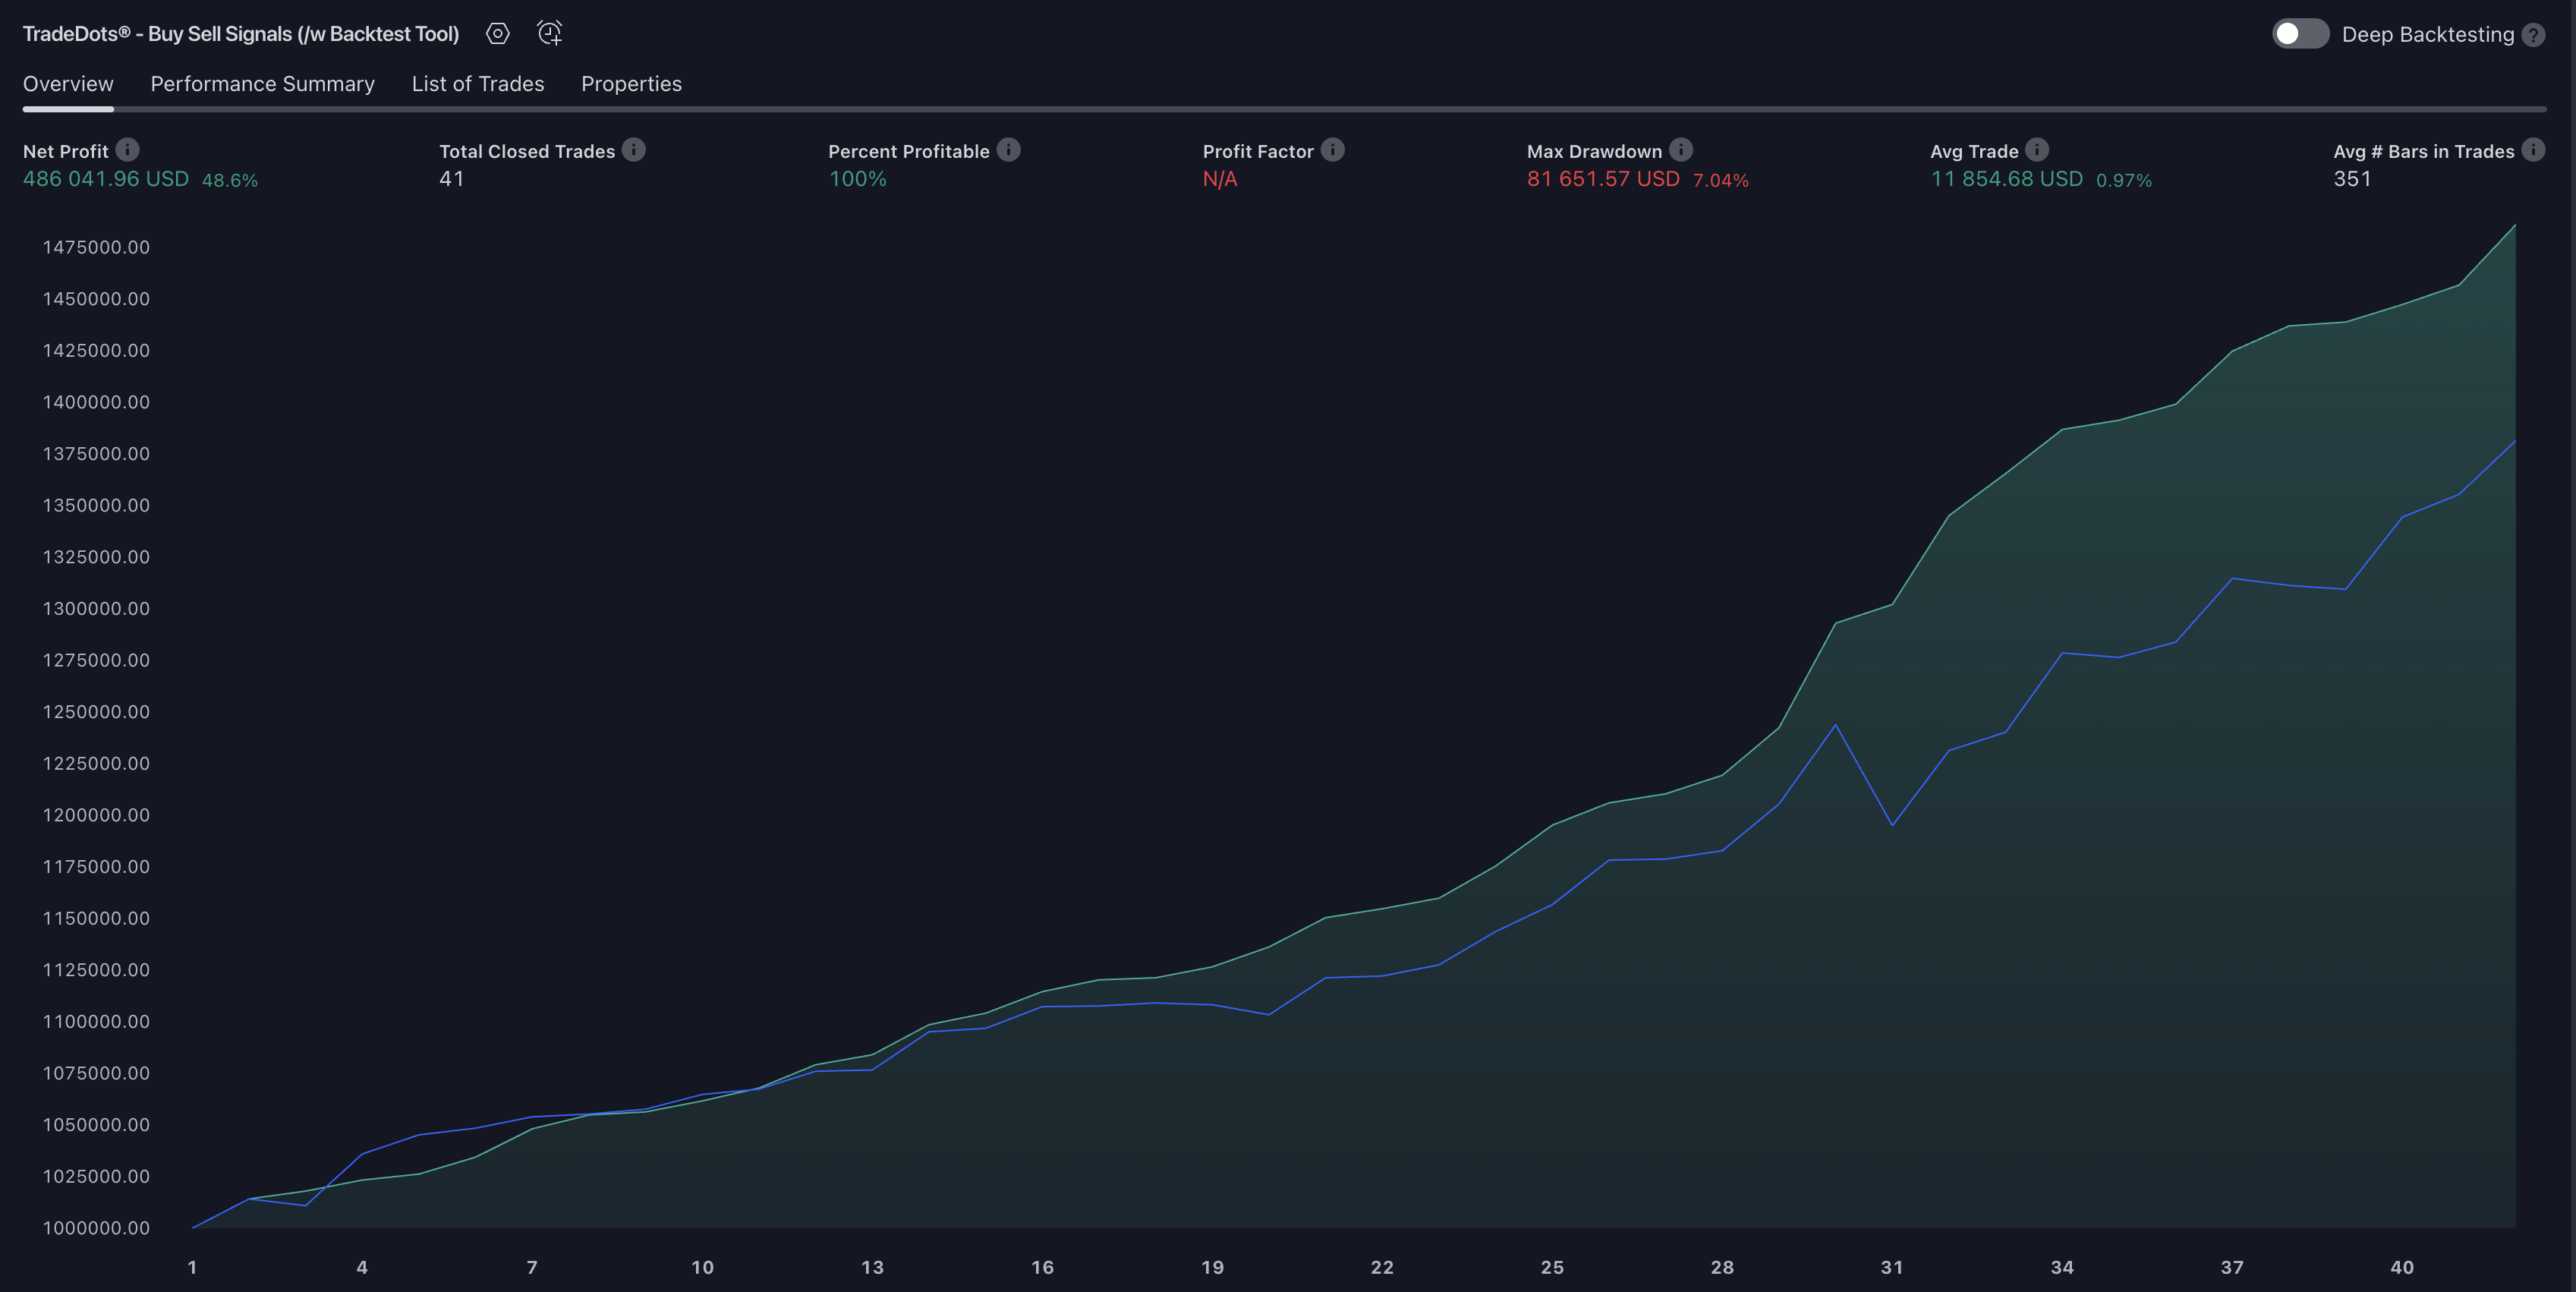Click the 1000000.00 y-axis label
The height and width of the screenshot is (1292, 2576).
(x=96, y=1228)
